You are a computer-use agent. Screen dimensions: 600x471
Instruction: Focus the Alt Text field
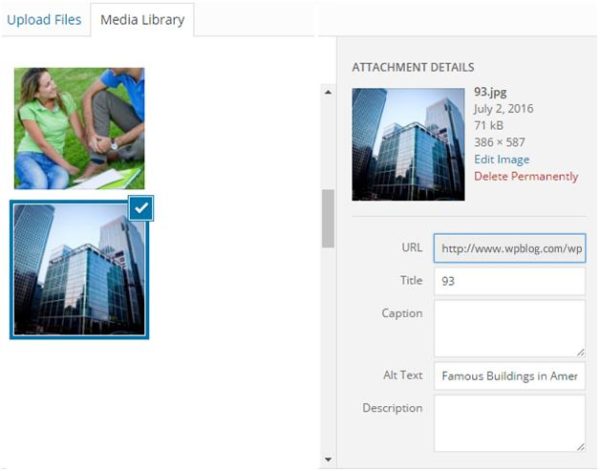click(x=510, y=376)
